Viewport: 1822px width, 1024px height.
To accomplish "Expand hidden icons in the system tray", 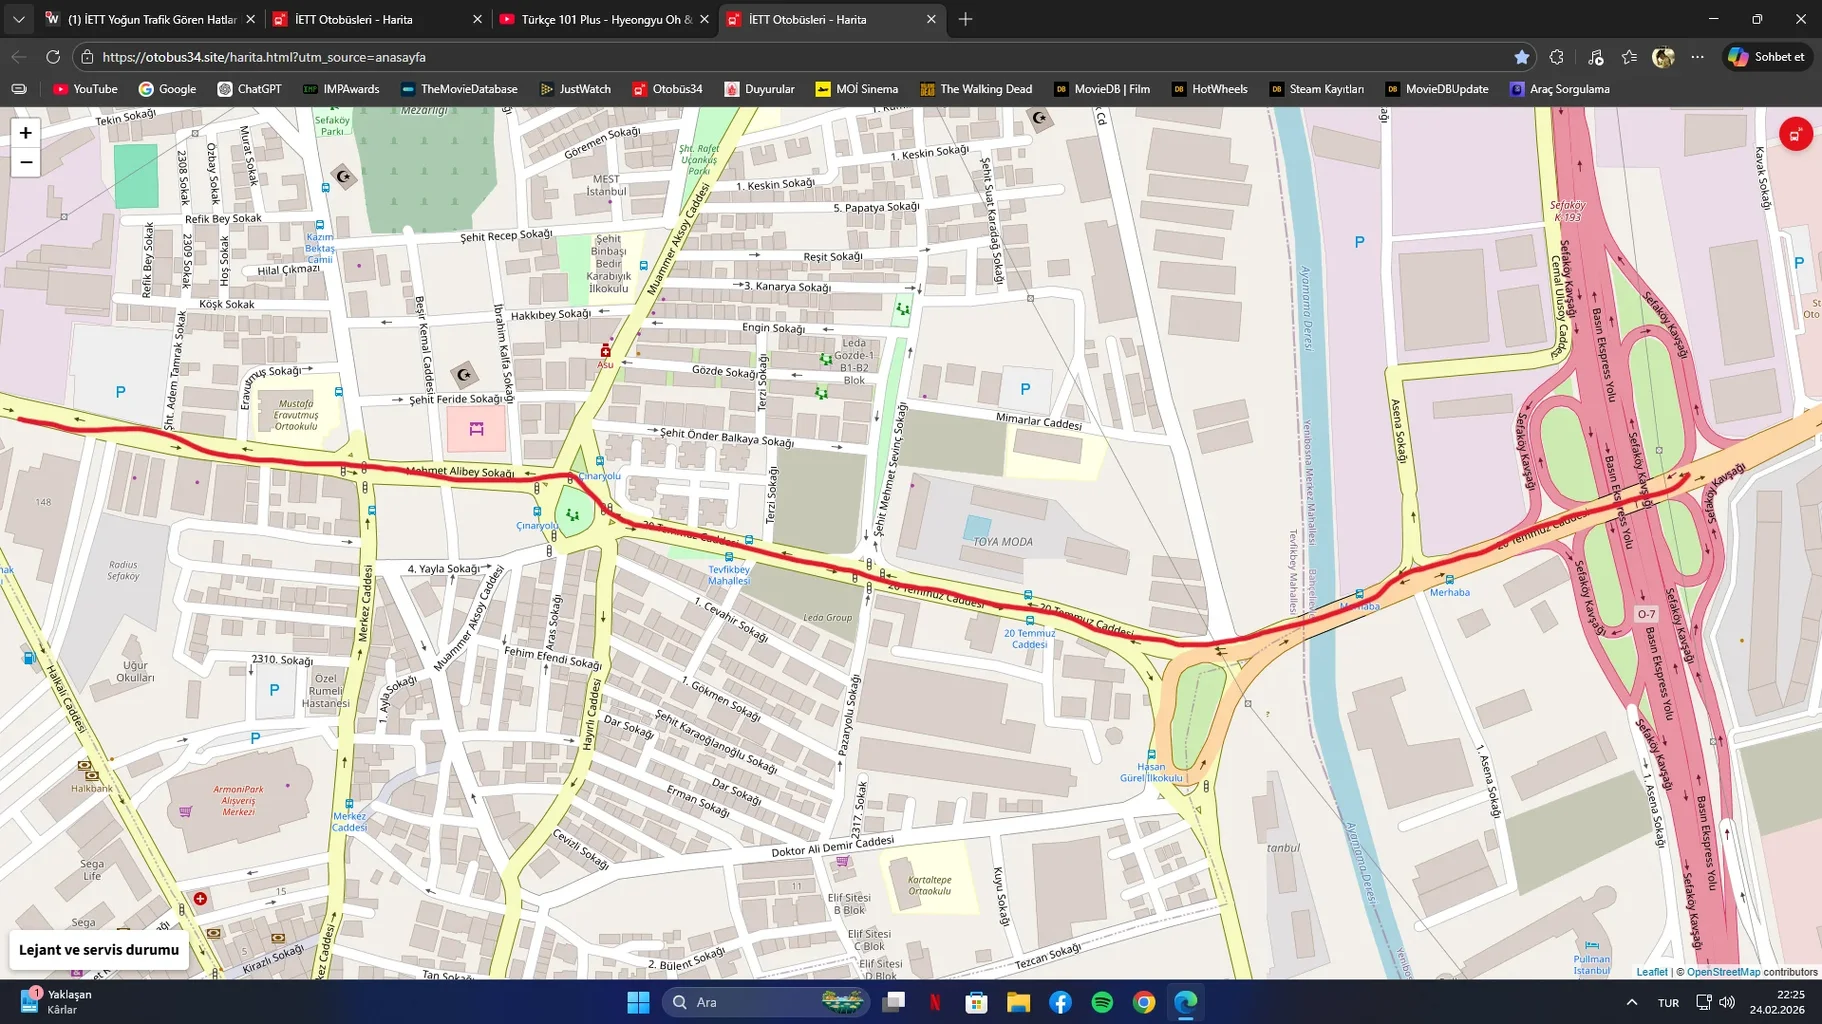I will [x=1632, y=1001].
